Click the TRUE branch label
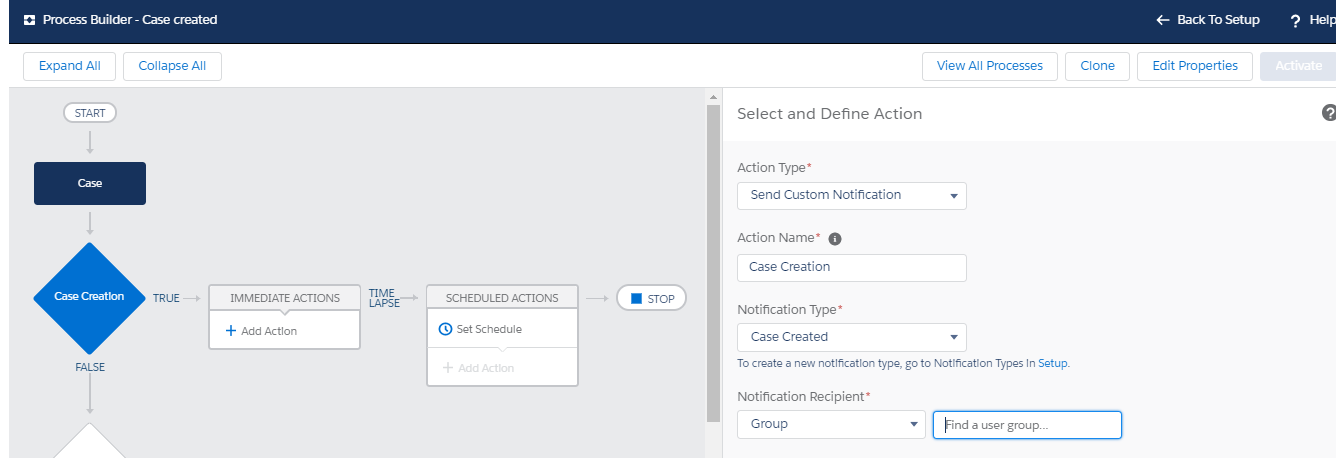This screenshot has height=458, width=1336. (166, 298)
